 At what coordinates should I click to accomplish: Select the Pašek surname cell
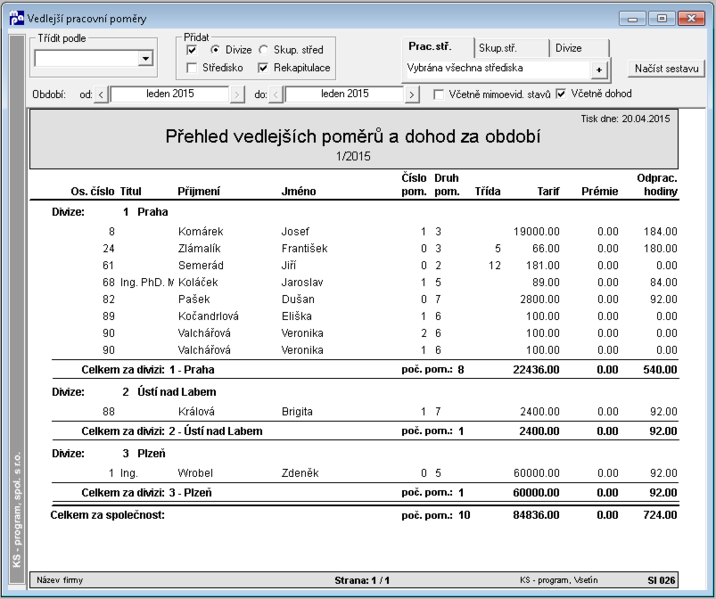(x=194, y=299)
